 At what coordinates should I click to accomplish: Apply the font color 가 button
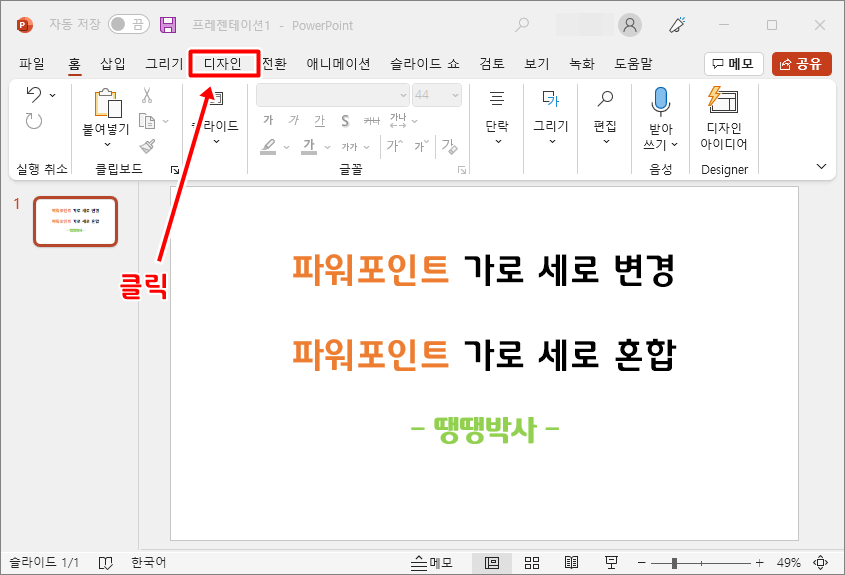tap(309, 146)
